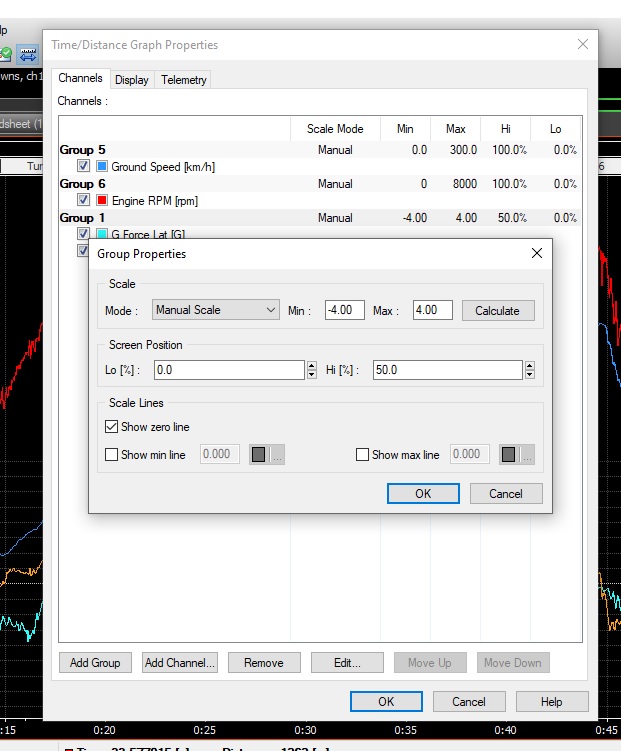Open Help for Graph Properties
Screen dimensions: 621x751
pos(552,702)
